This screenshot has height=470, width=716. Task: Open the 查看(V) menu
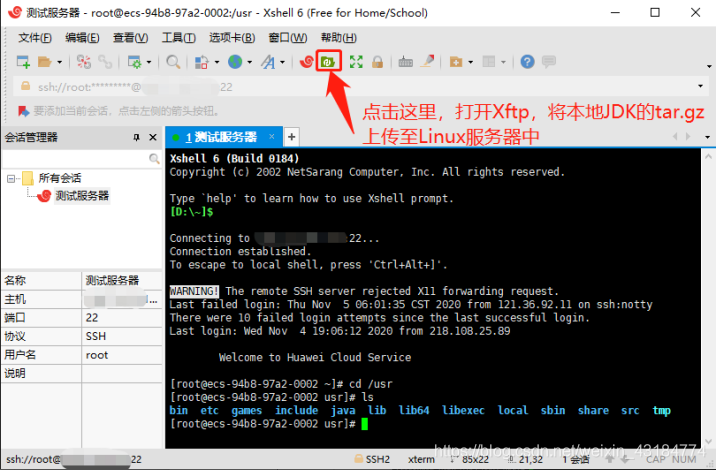(x=131, y=38)
